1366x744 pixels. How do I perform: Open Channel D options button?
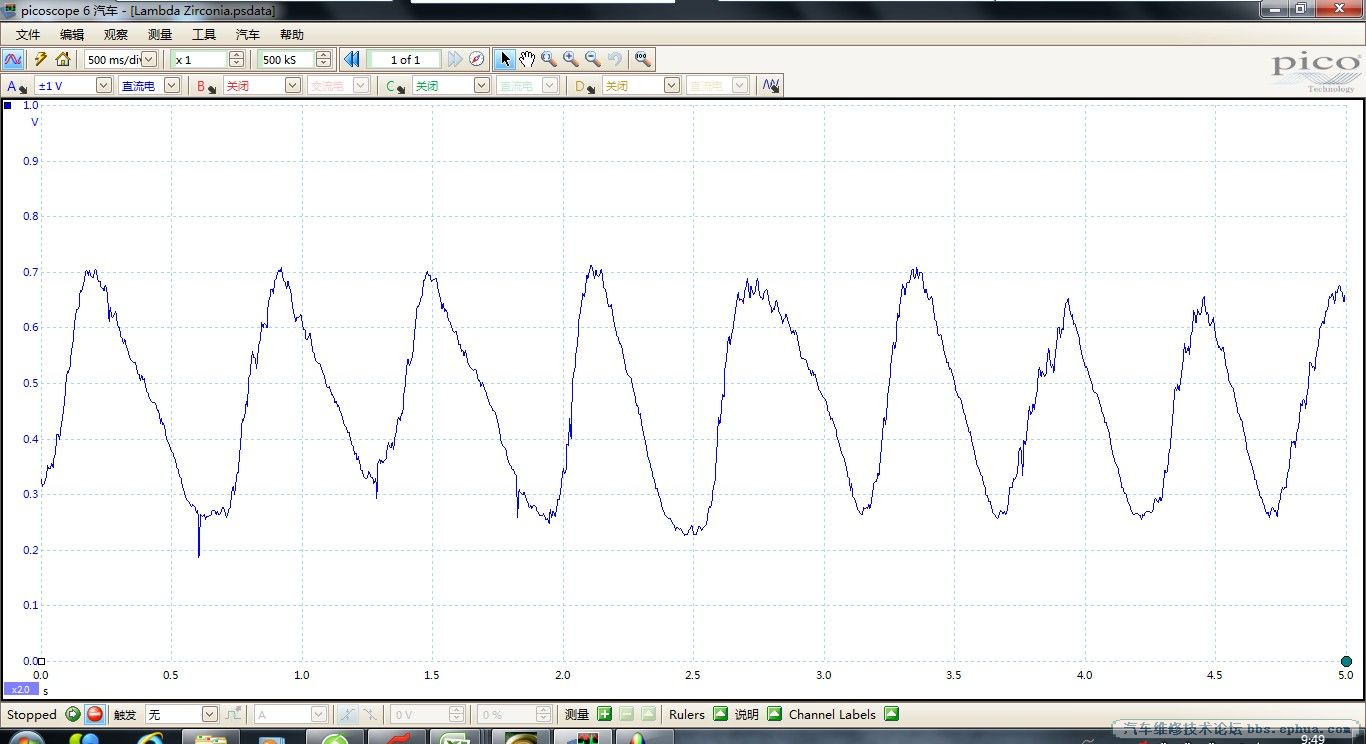pyautogui.click(x=585, y=86)
